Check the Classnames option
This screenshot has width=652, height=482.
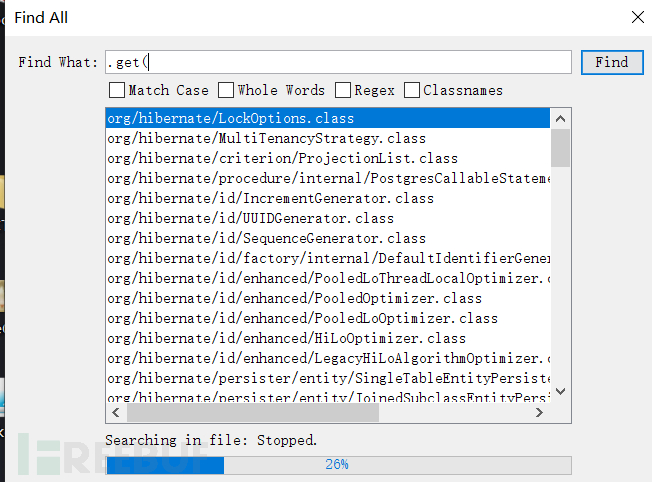[x=412, y=90]
